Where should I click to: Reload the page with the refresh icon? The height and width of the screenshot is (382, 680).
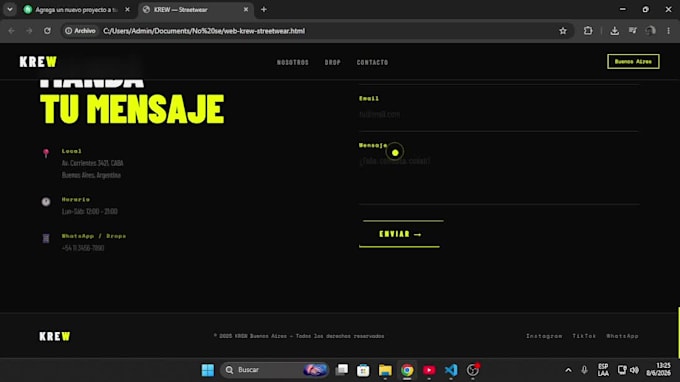pos(47,31)
